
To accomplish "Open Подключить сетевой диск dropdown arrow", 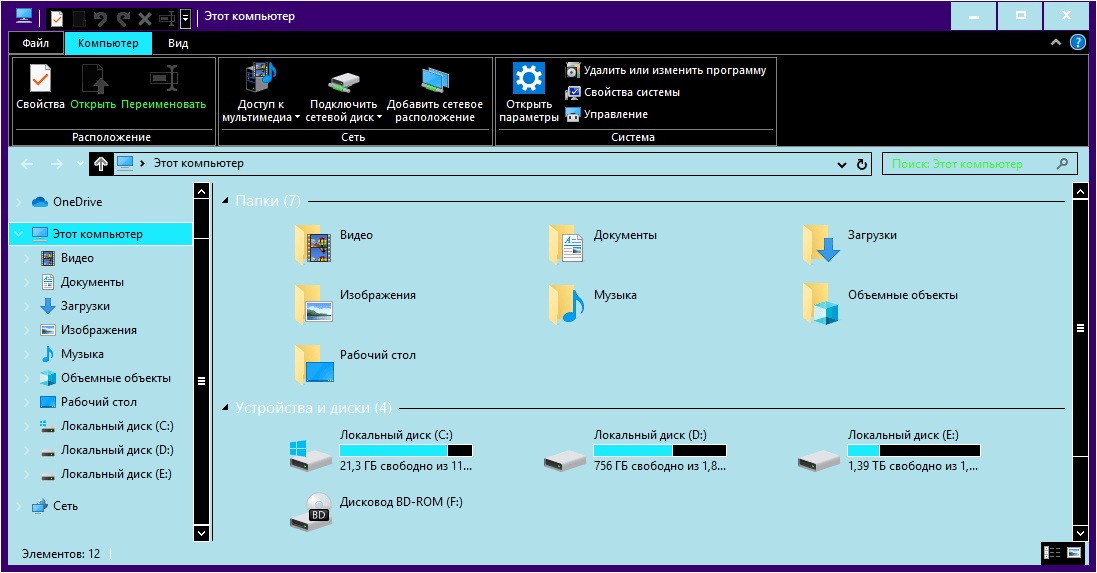I will pos(380,117).
